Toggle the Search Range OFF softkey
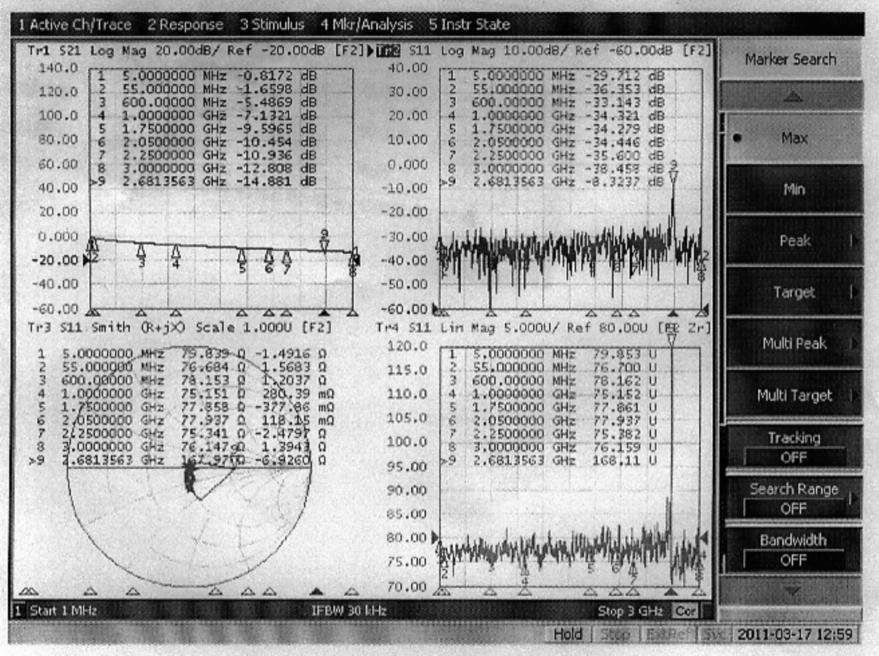879x656 pixels. [793, 498]
